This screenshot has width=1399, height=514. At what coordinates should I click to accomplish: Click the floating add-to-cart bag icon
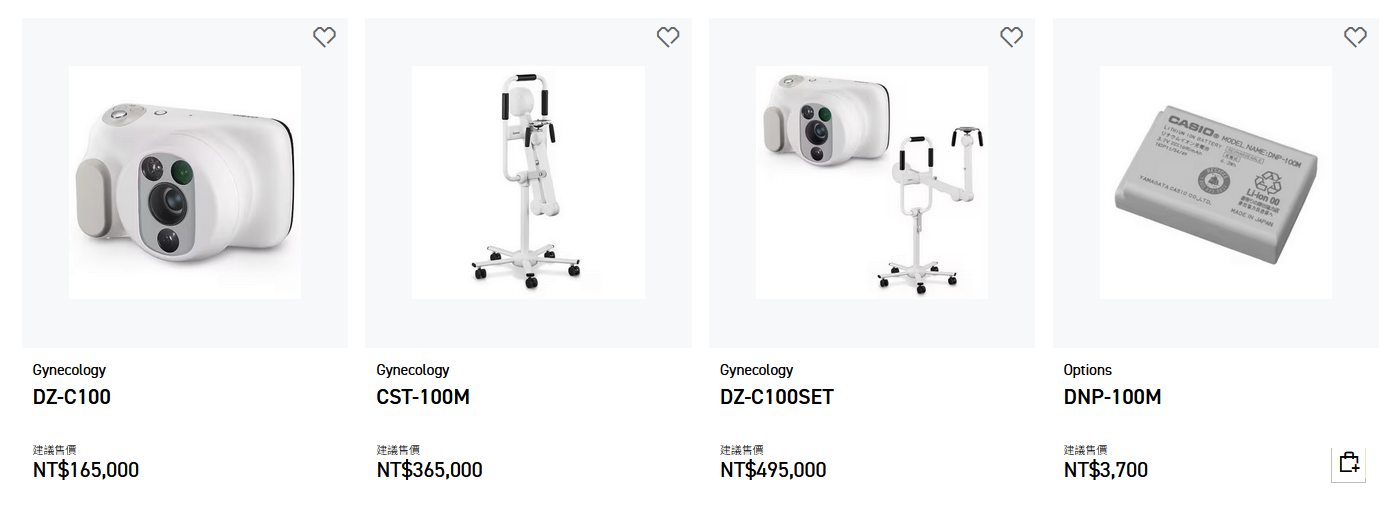(x=1349, y=463)
